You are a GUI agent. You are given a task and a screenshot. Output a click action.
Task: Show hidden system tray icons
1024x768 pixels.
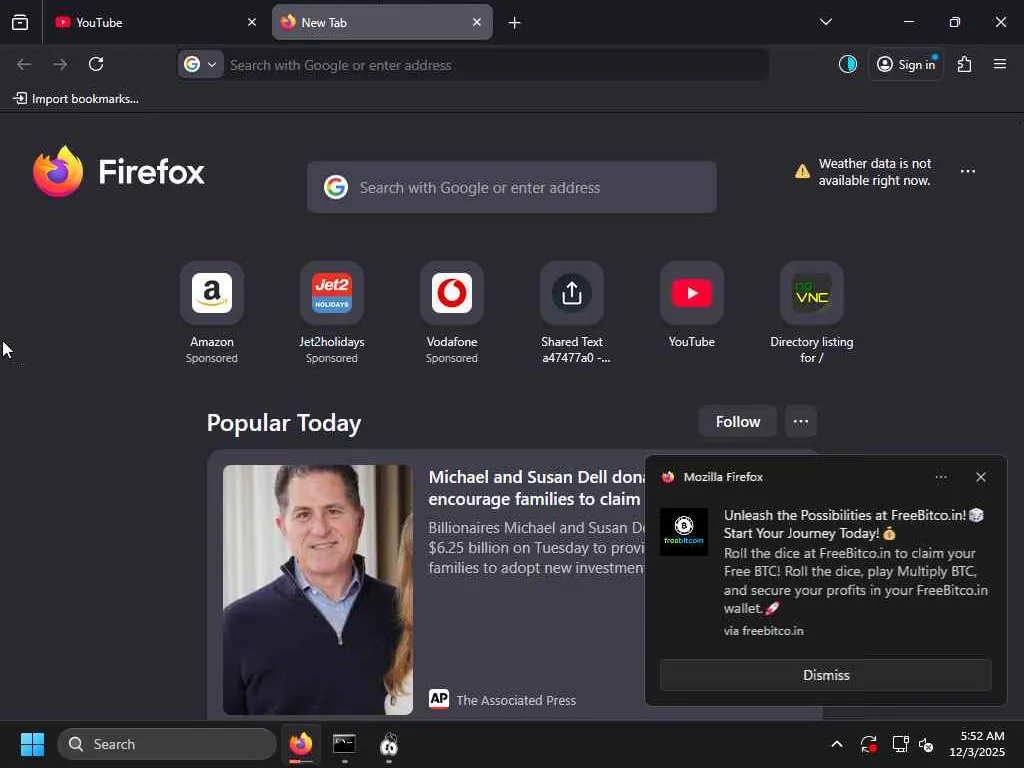[837, 744]
